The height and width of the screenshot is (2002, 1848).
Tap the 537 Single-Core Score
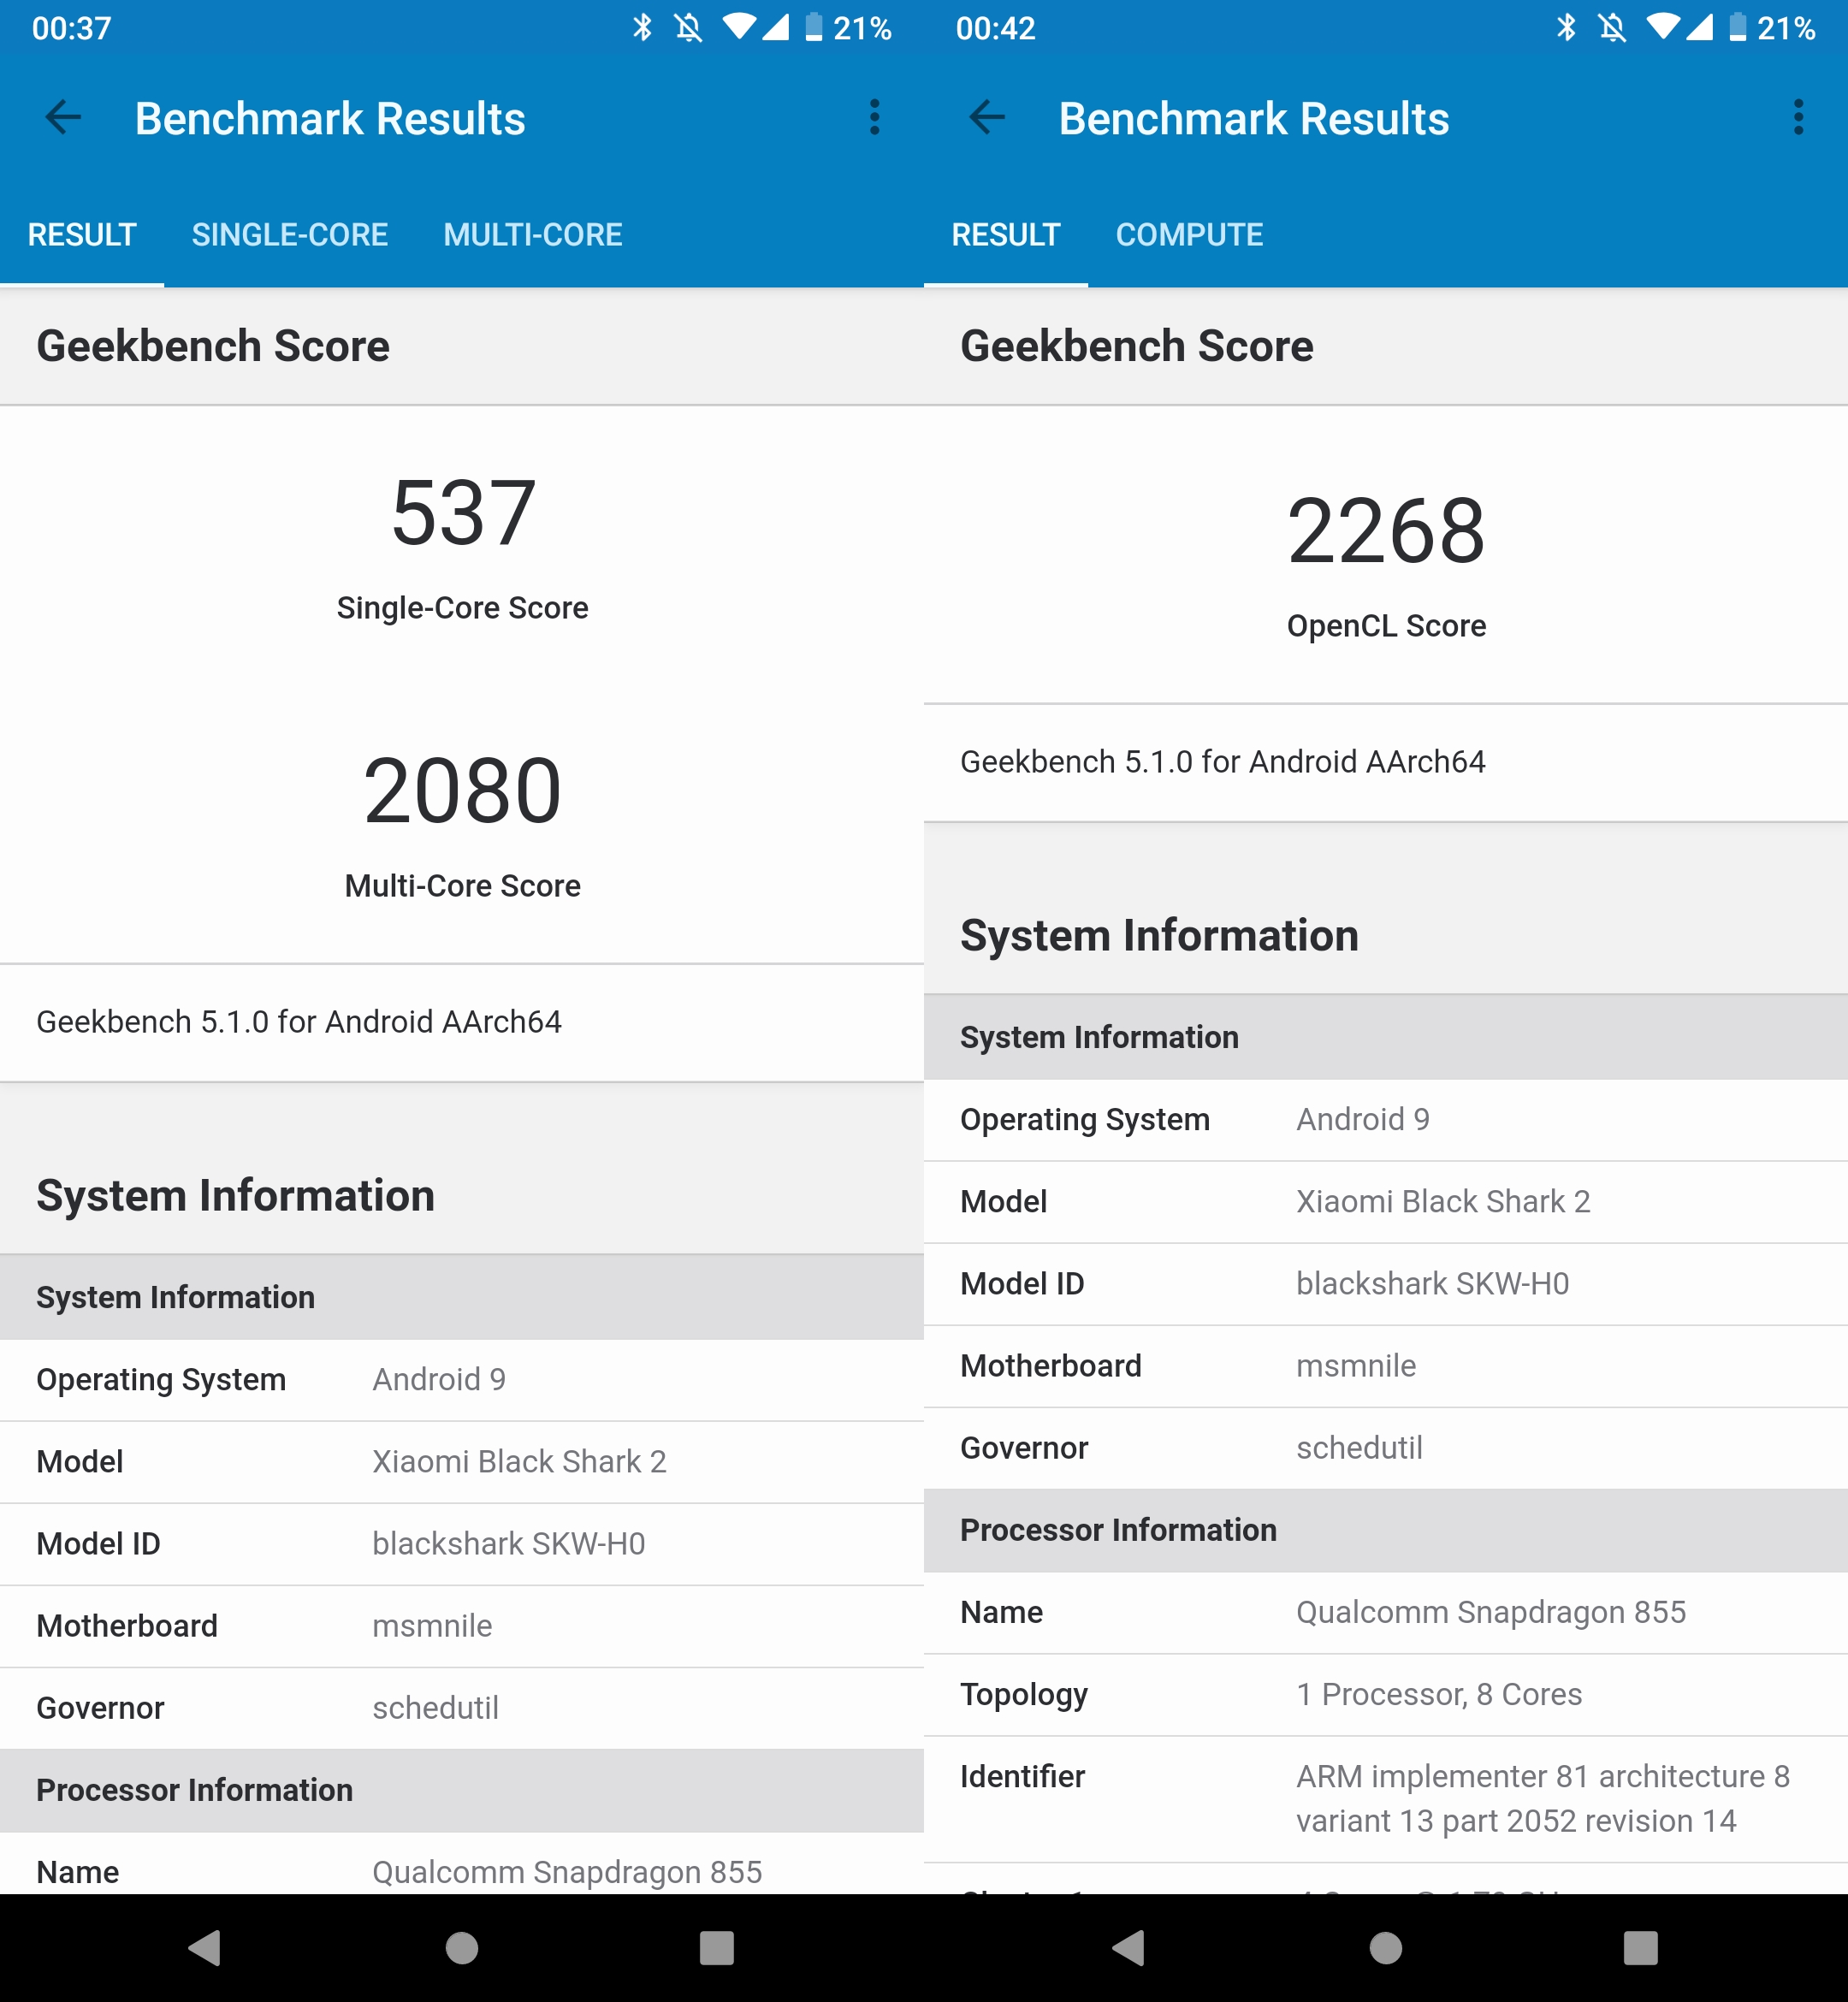coord(462,514)
